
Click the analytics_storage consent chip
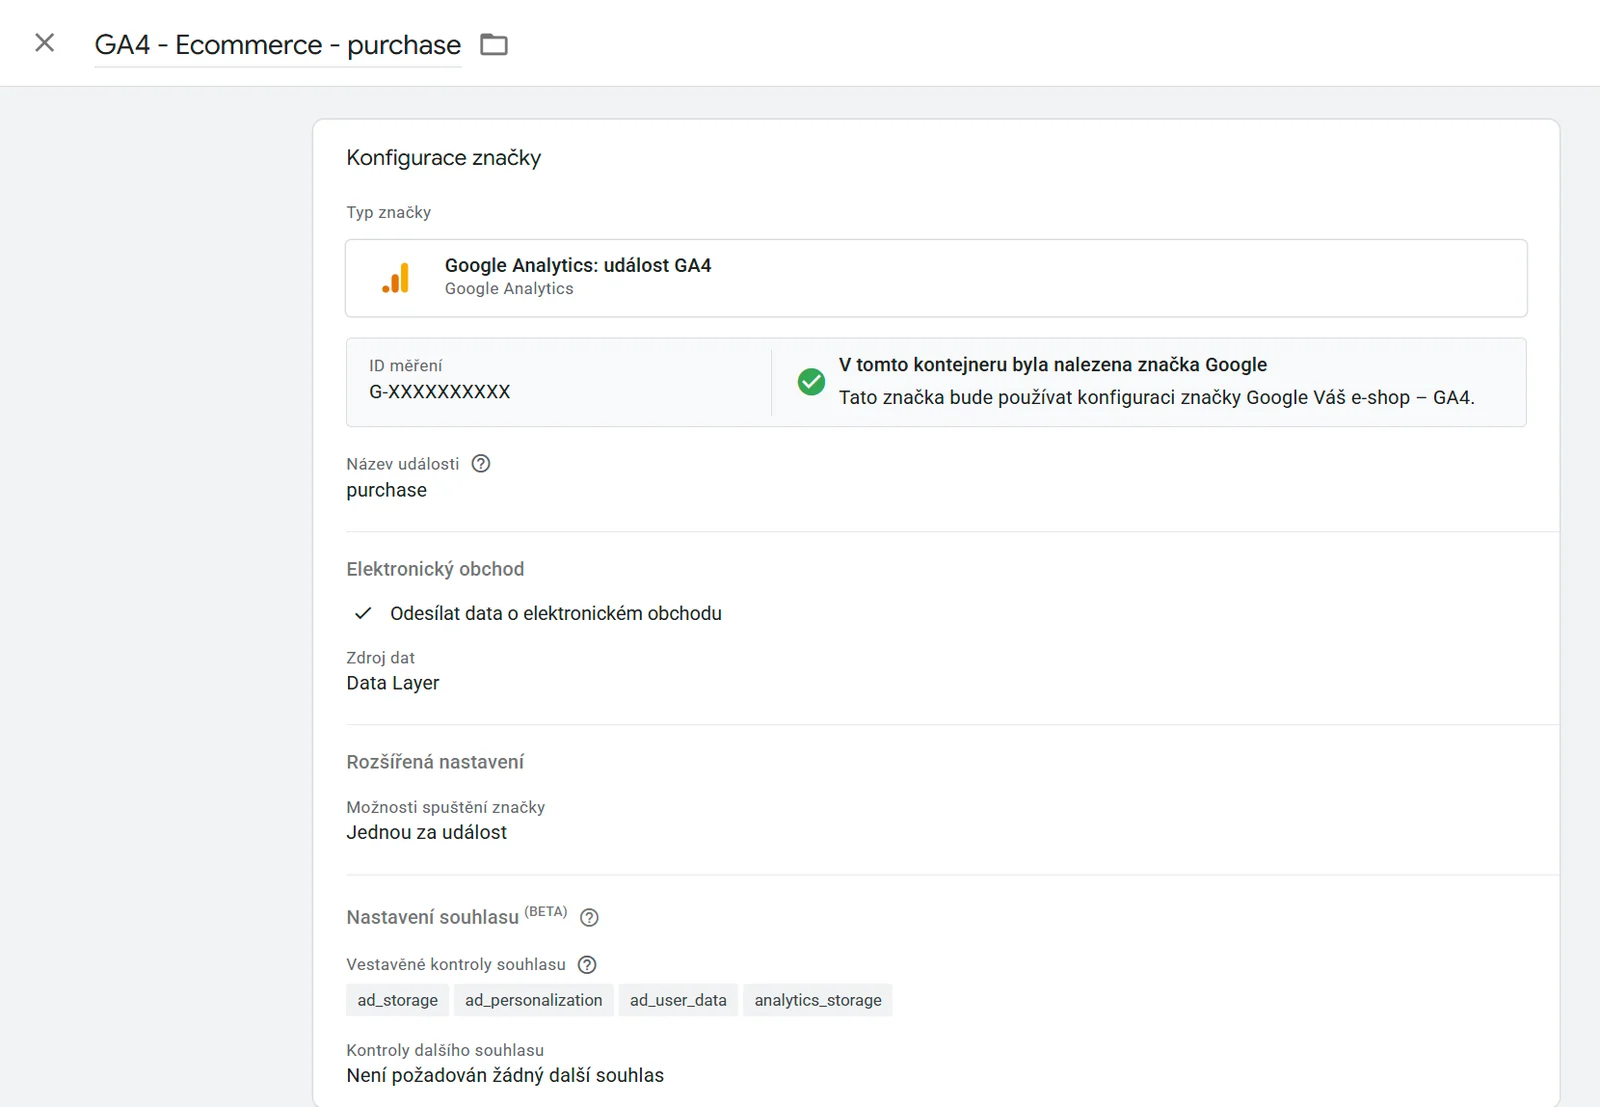818,1000
